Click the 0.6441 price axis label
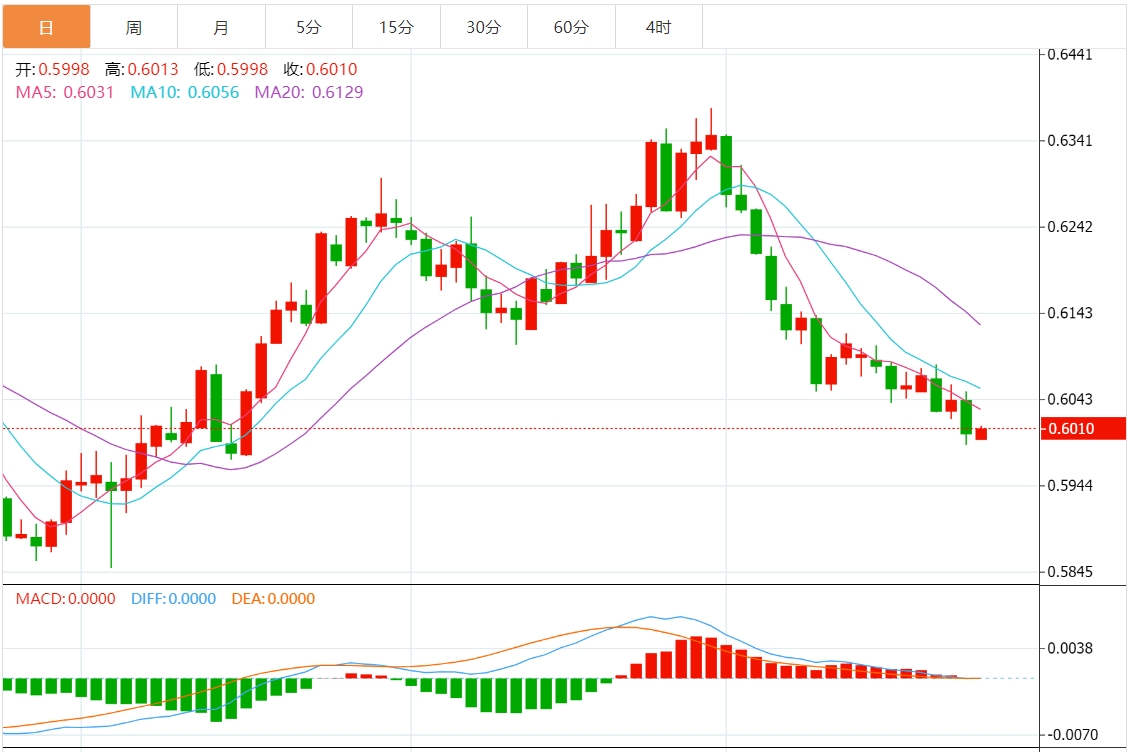The image size is (1135, 752). (x=1069, y=54)
